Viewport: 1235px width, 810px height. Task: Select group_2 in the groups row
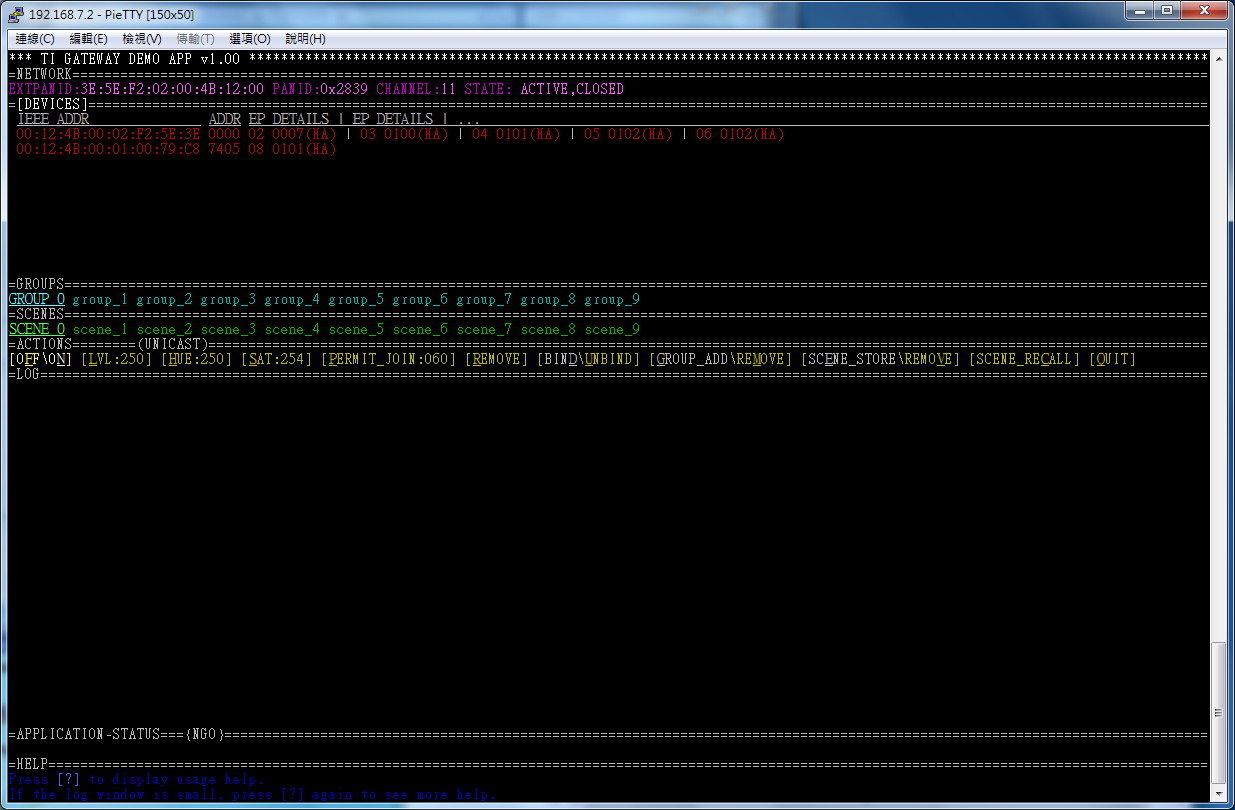(164, 299)
